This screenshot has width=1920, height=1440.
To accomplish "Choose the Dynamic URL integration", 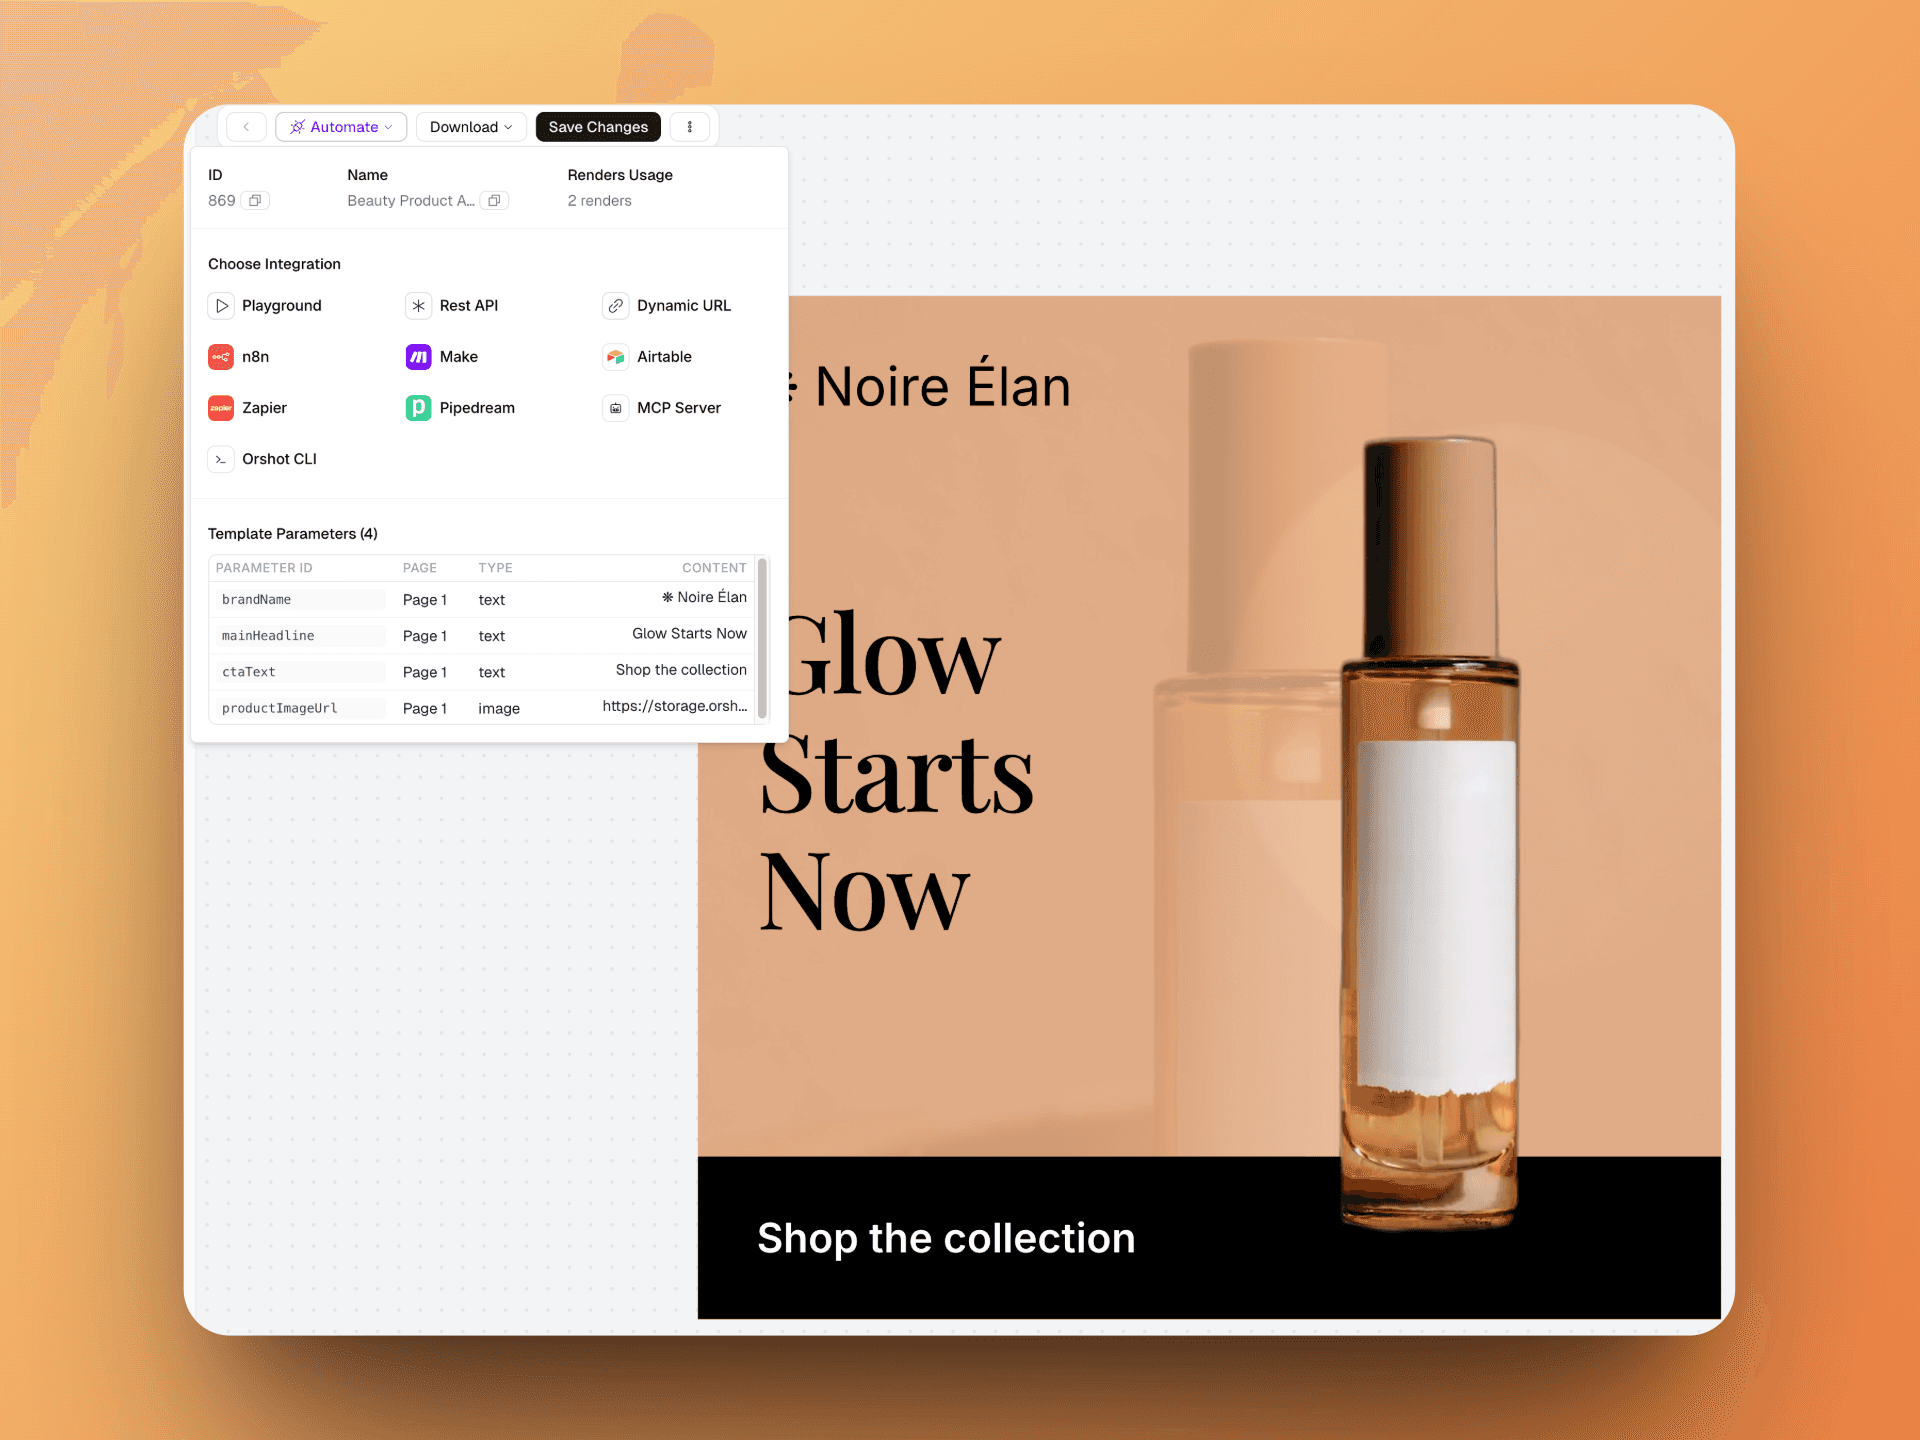I will [x=667, y=305].
